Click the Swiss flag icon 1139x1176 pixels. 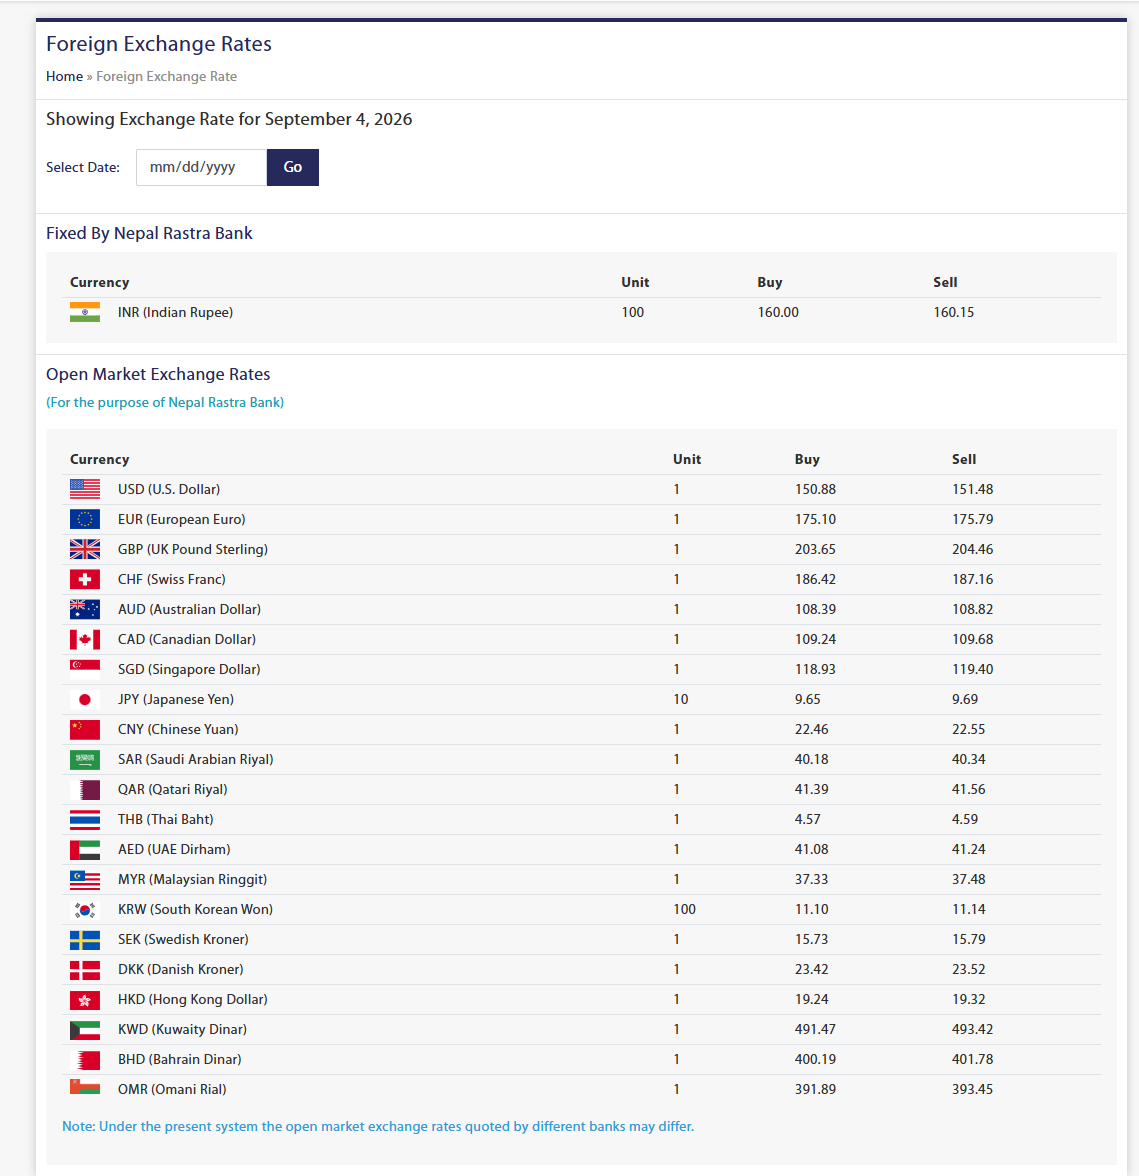[85, 579]
